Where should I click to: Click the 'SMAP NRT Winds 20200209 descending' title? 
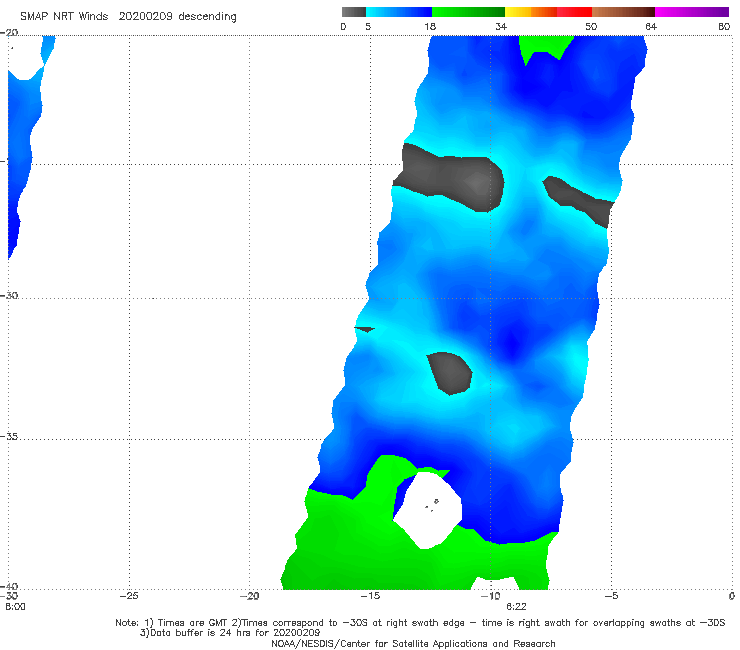[x=128, y=16]
